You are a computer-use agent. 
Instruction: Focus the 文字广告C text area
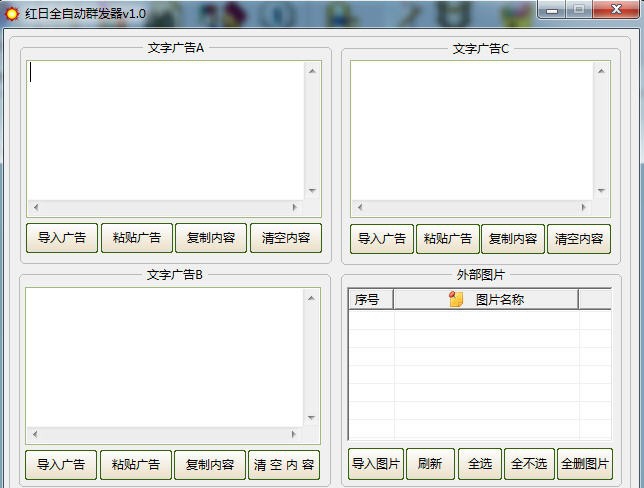click(472, 131)
